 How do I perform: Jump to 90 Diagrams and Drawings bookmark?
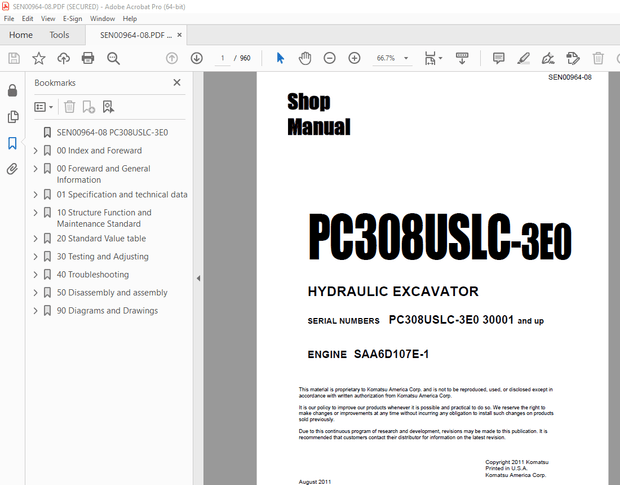click(x=107, y=311)
